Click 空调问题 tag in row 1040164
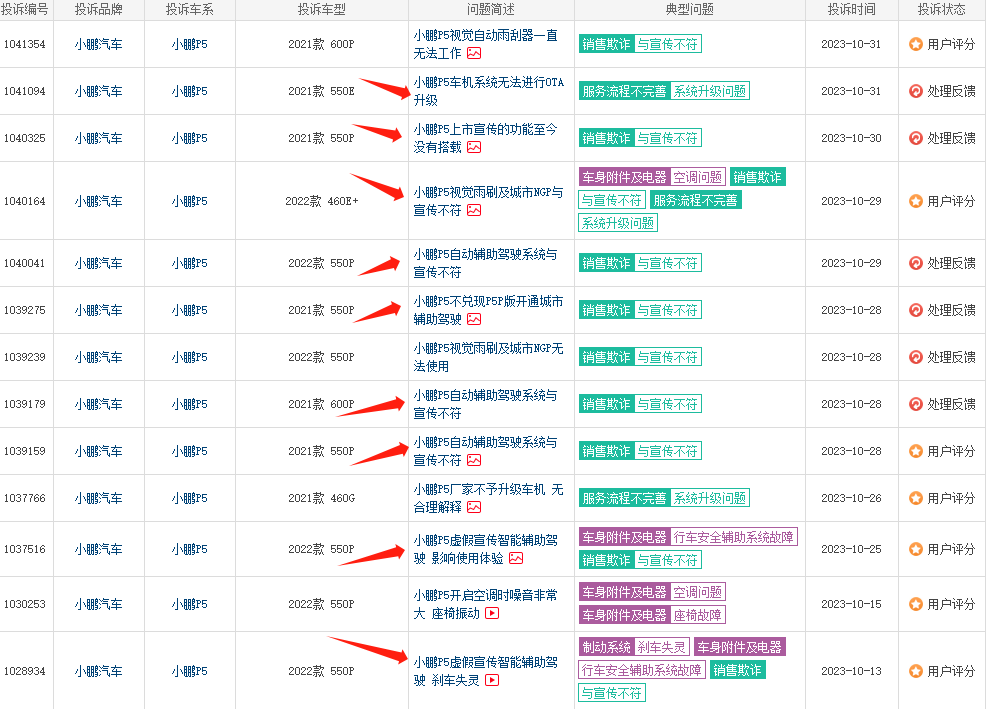993x709 pixels. coord(697,177)
